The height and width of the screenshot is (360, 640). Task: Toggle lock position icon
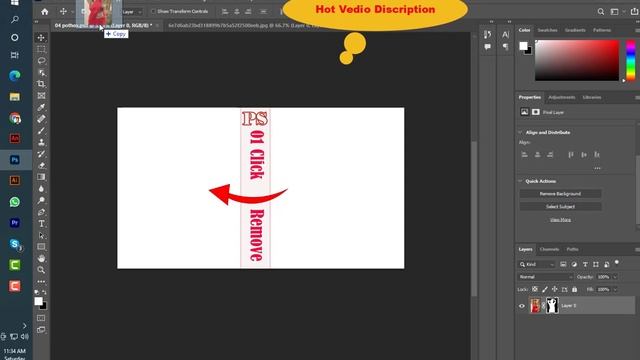tap(554, 289)
